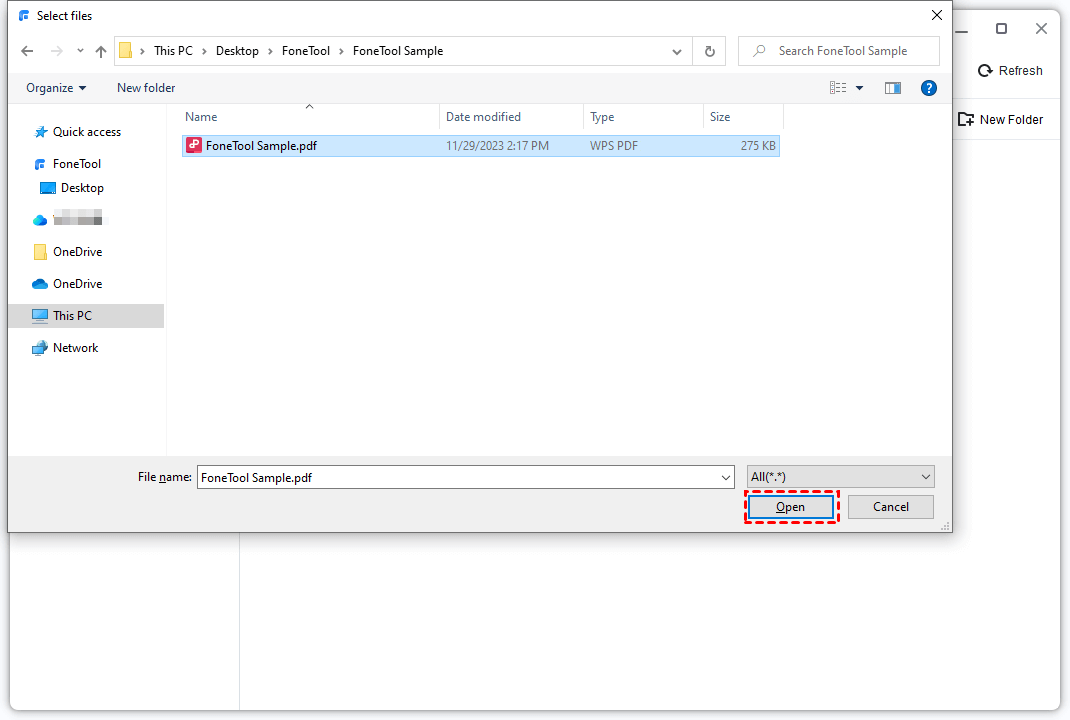This screenshot has height=720, width=1070.
Task: Click the FoneTool app Refresh button
Action: 1009,71
